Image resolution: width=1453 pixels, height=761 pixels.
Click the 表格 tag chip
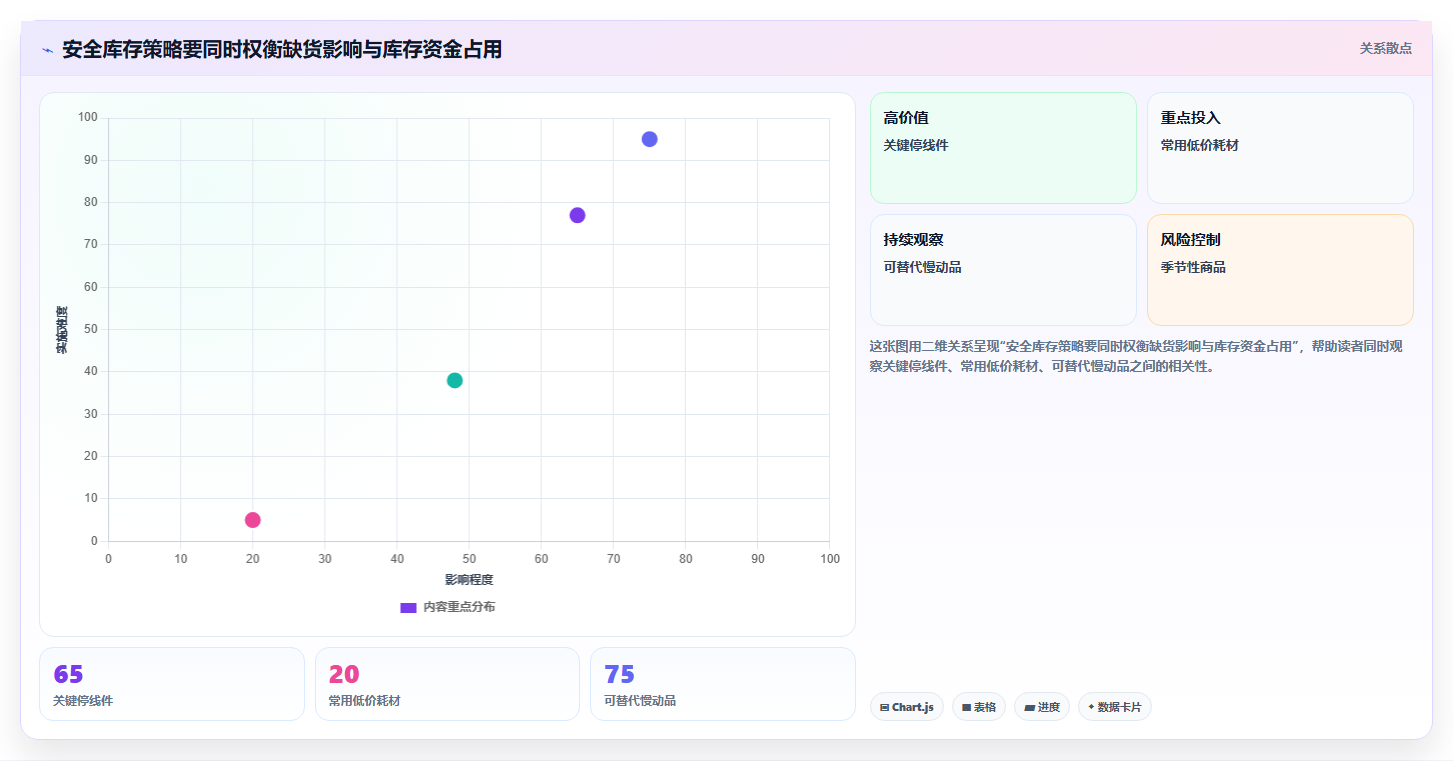pos(979,707)
